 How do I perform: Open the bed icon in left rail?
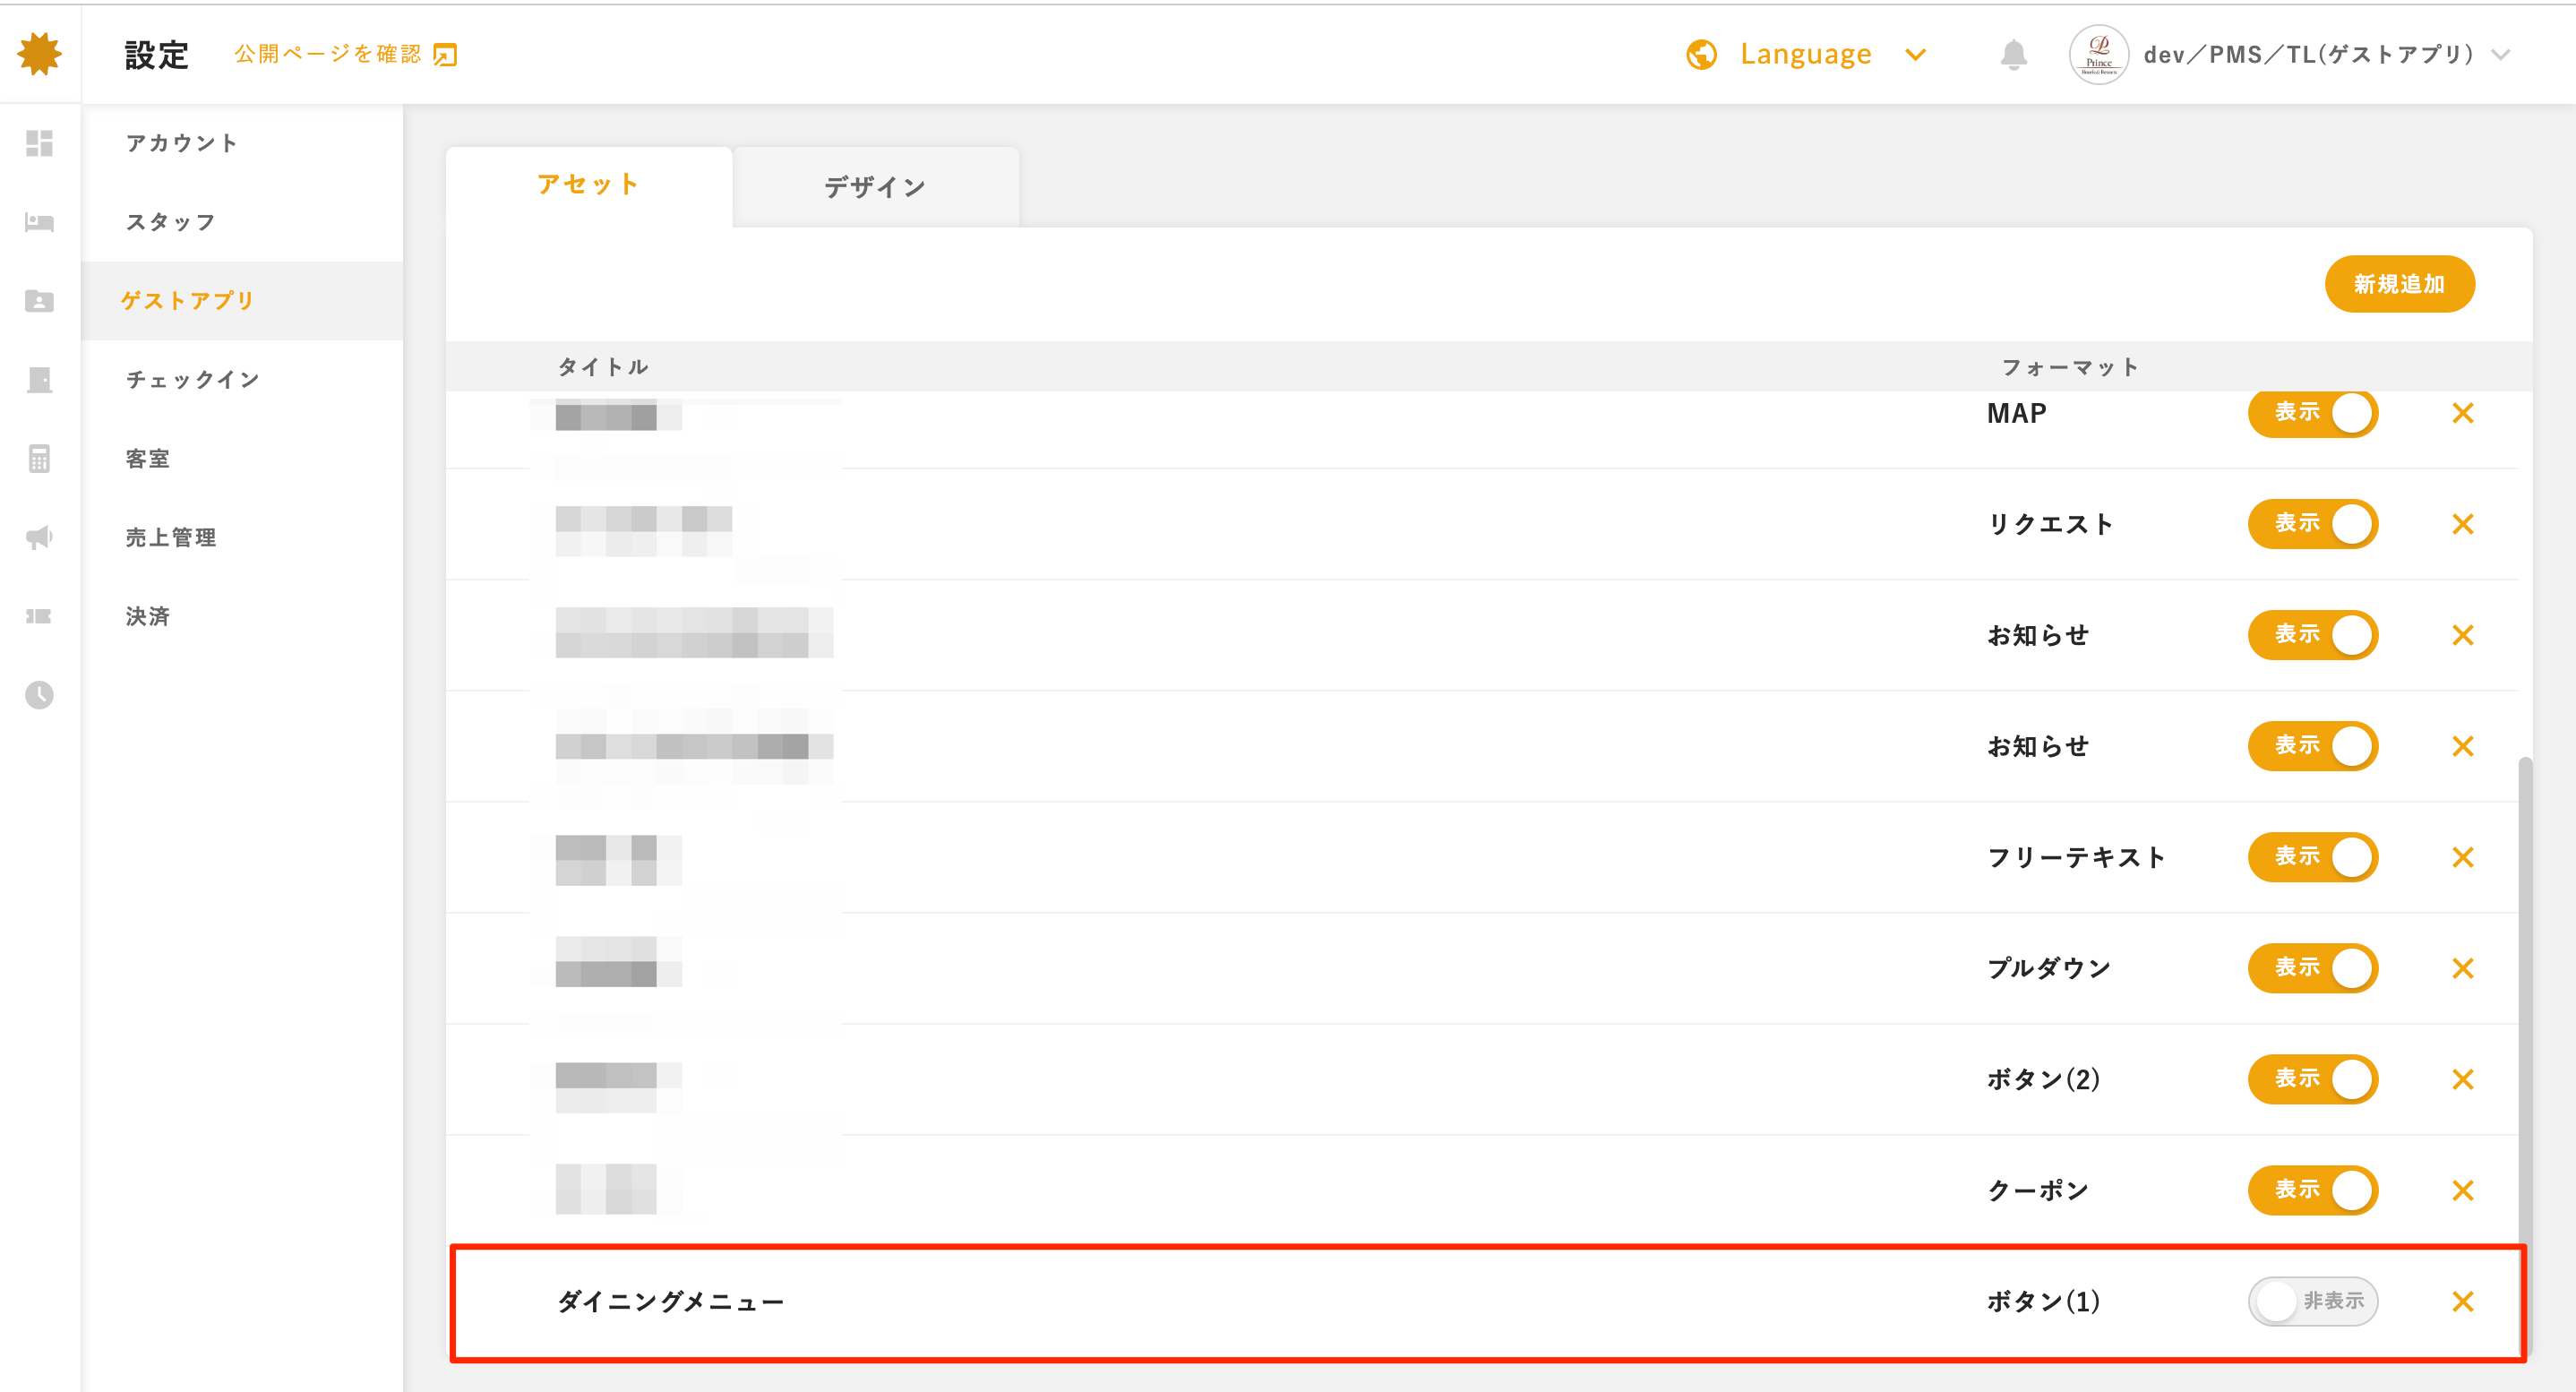tap(40, 222)
